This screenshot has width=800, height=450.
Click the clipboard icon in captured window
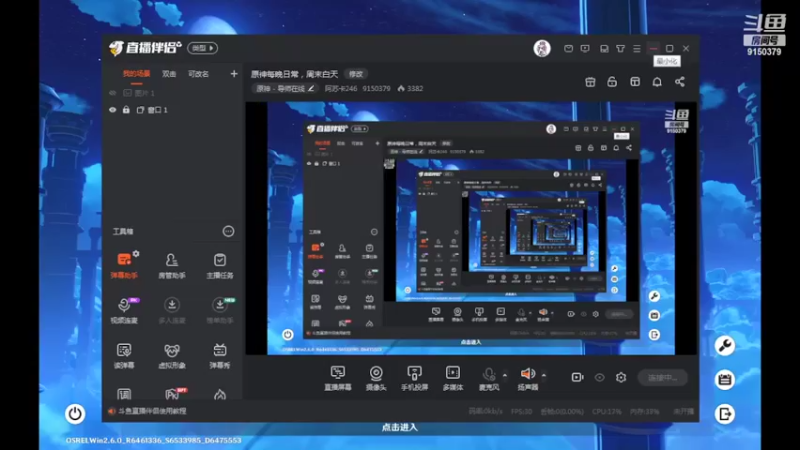(724, 380)
